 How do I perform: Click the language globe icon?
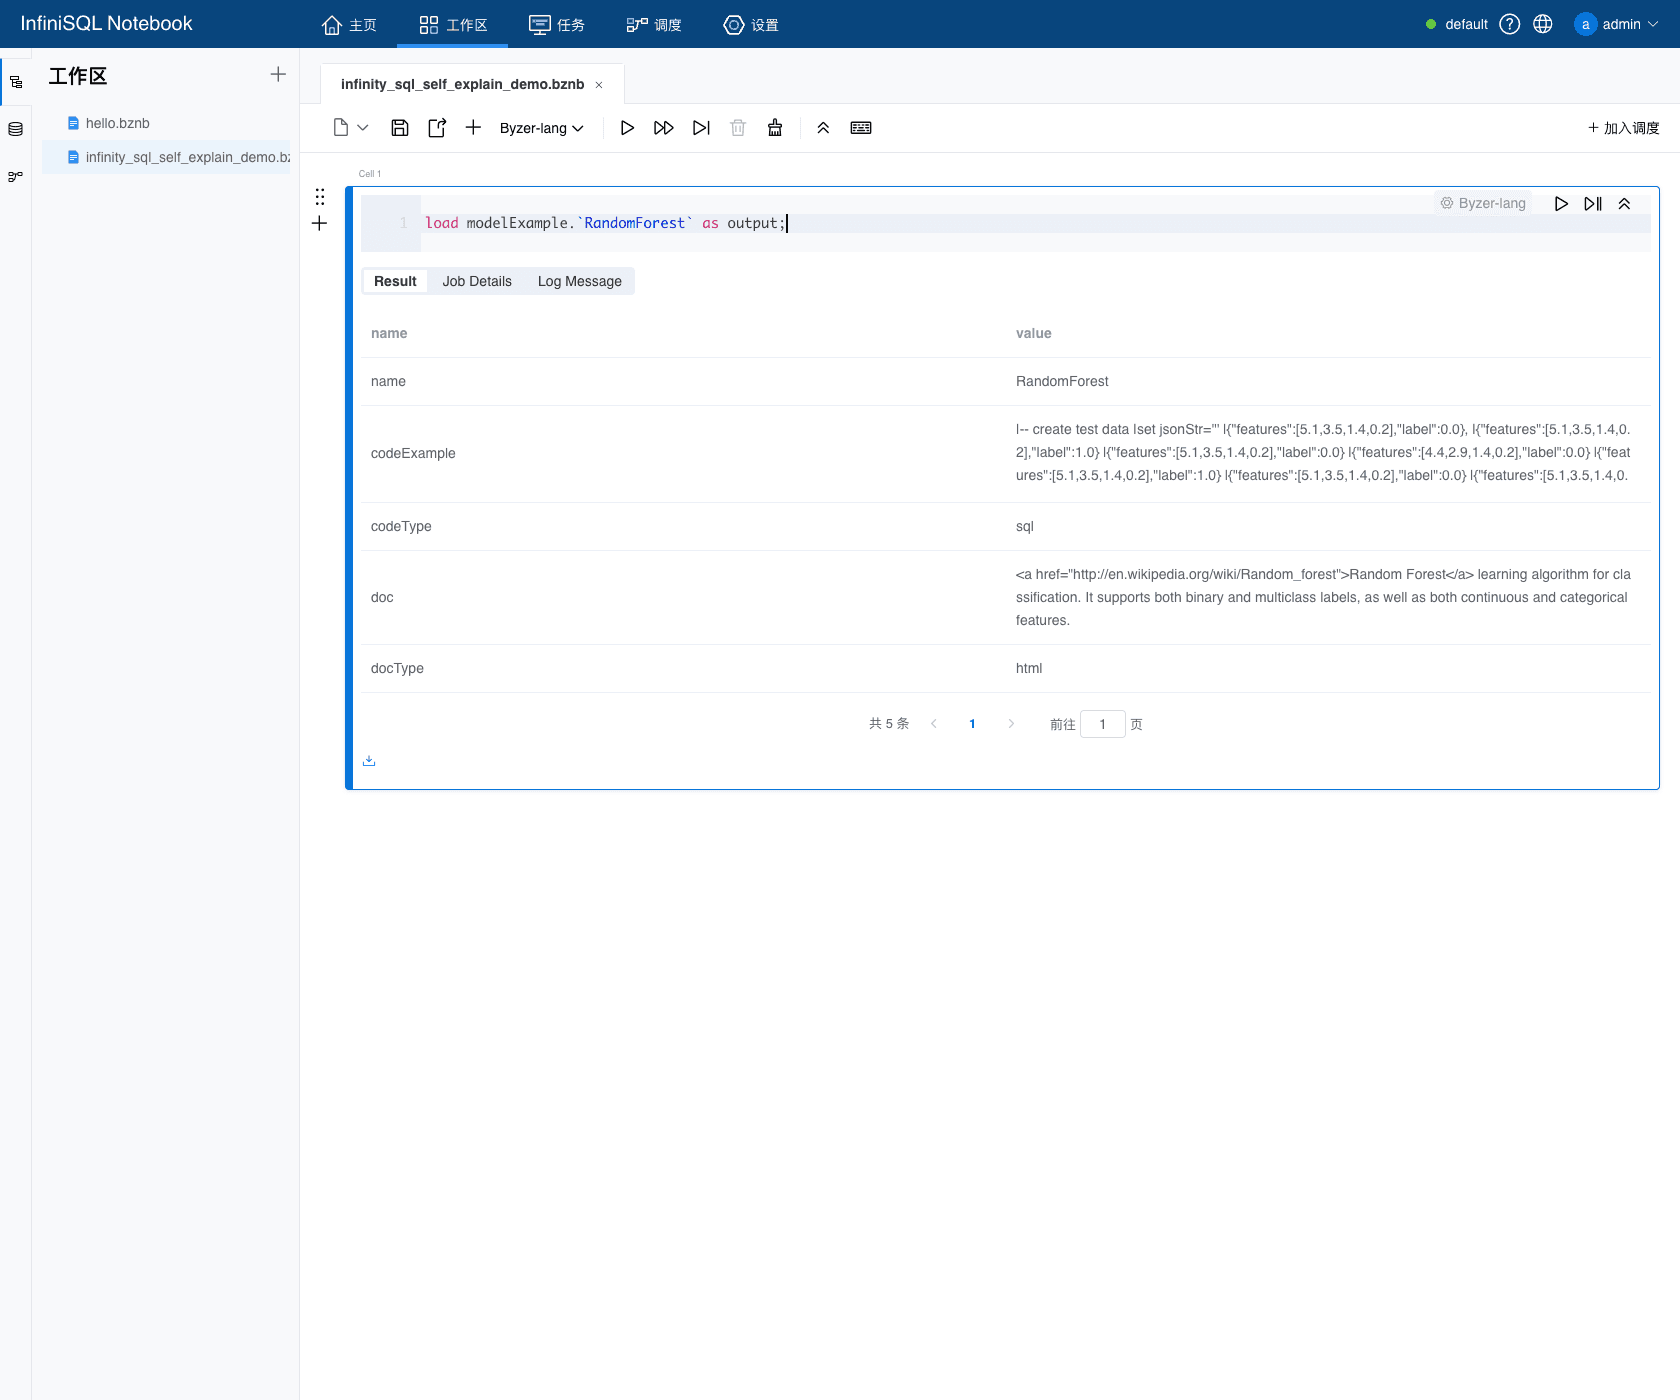click(x=1543, y=24)
